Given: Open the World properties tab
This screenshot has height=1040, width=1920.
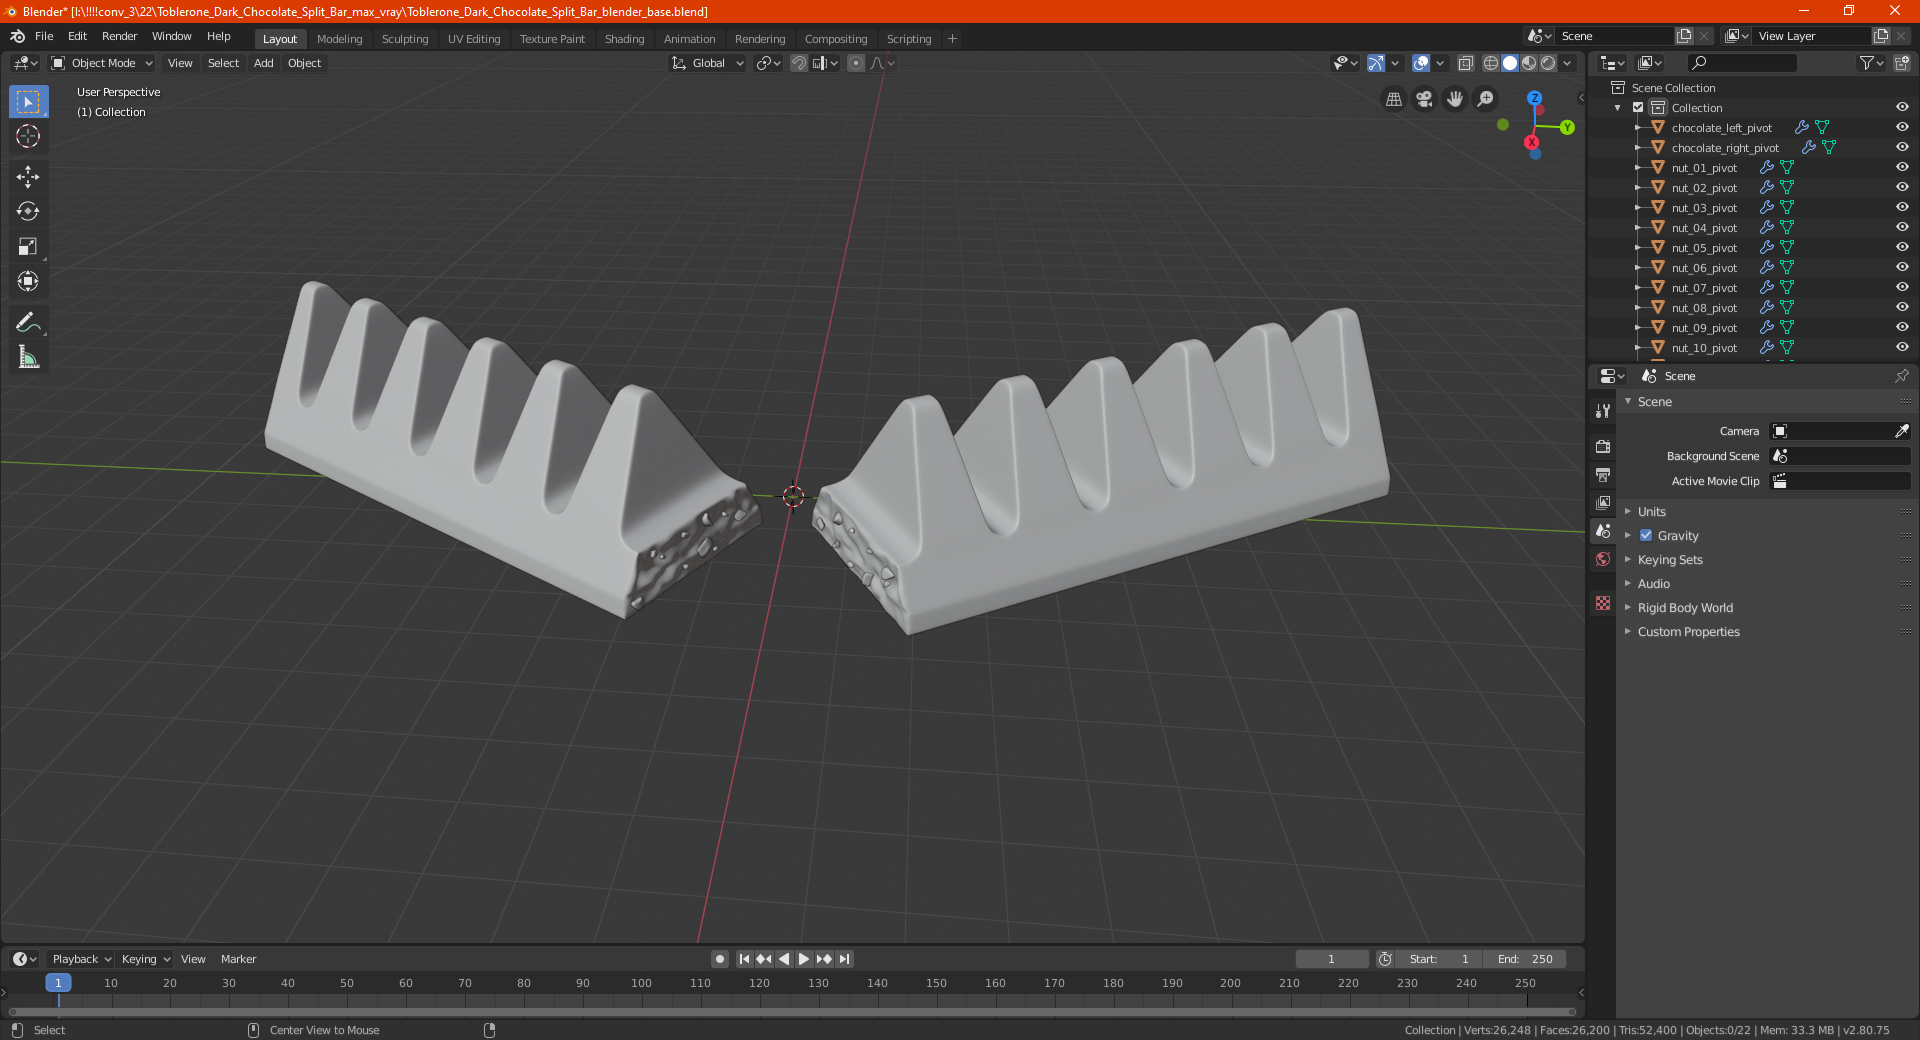Looking at the screenshot, I should [x=1603, y=559].
